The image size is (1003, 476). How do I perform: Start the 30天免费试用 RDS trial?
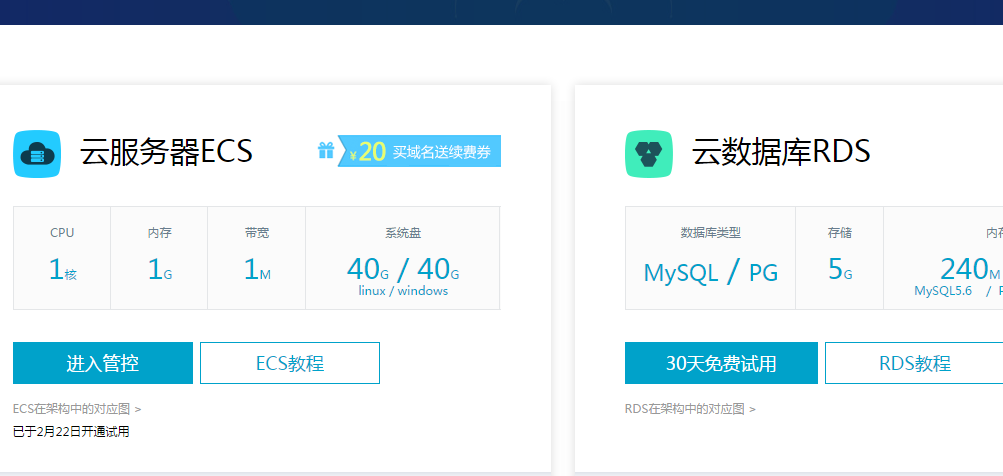[721, 363]
